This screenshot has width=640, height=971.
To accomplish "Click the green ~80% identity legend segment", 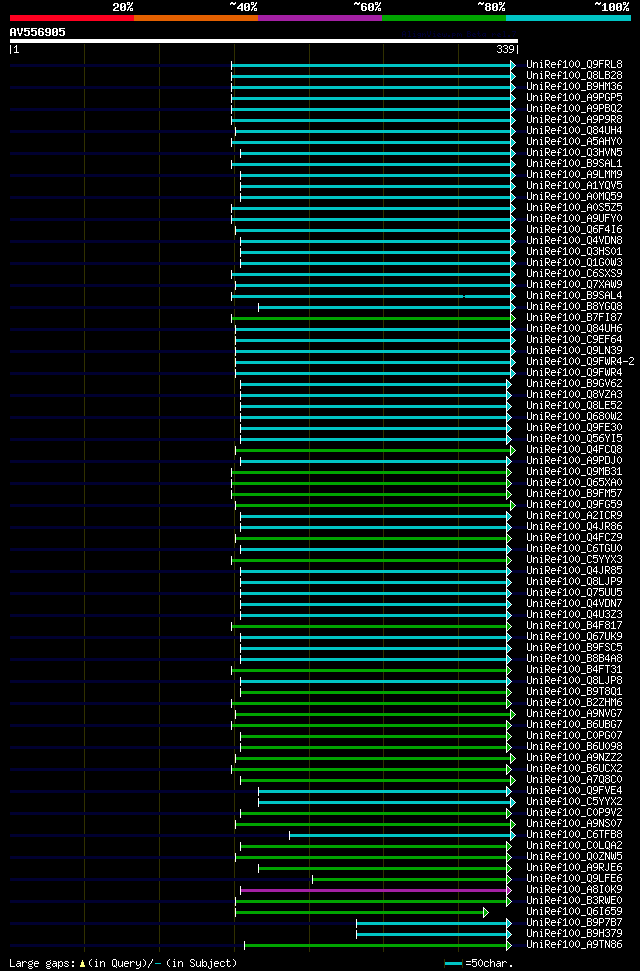I will point(444,18).
